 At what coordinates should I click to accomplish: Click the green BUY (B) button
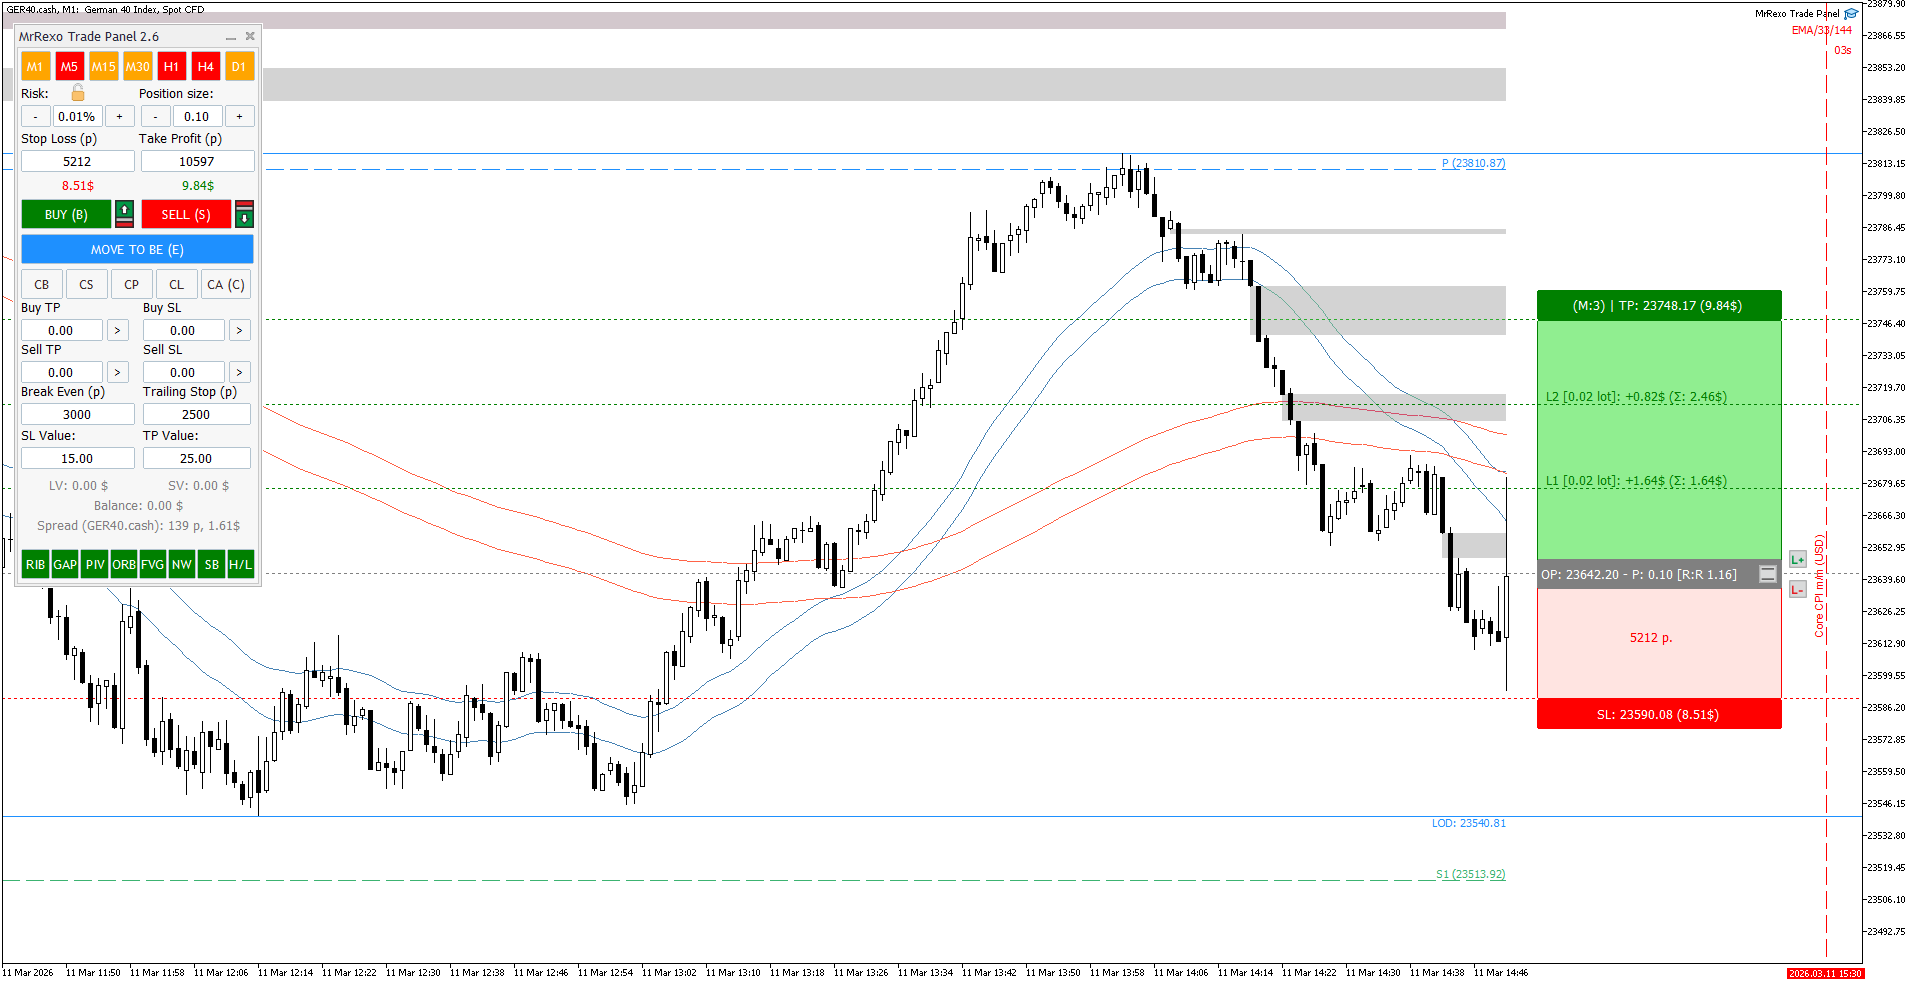[66, 214]
